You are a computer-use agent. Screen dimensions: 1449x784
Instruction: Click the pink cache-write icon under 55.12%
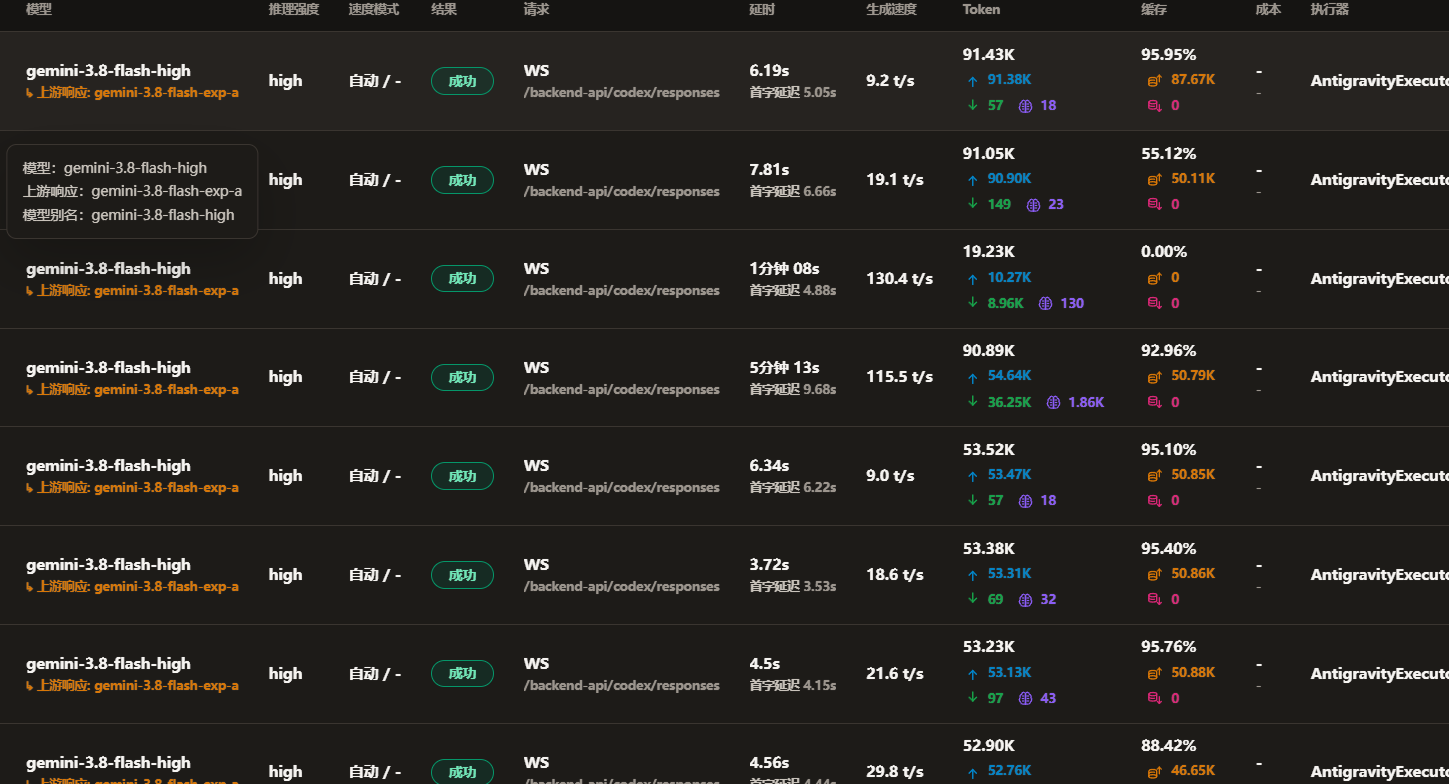1153,204
